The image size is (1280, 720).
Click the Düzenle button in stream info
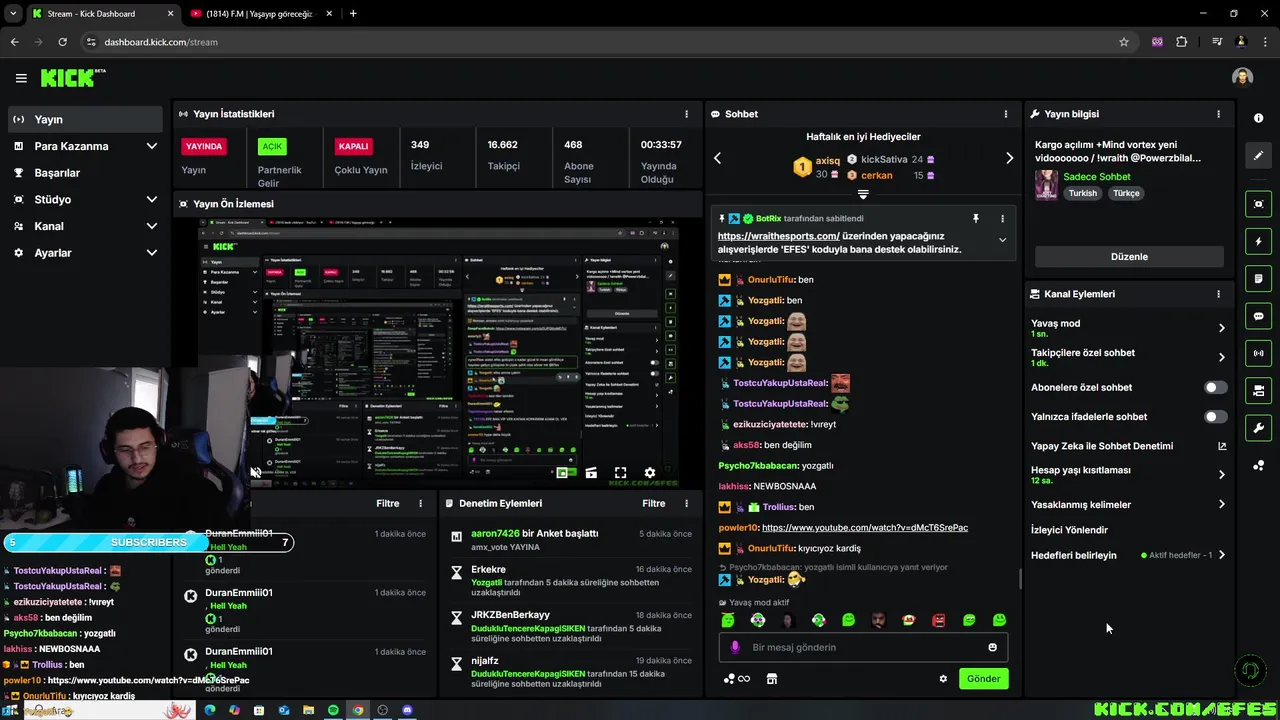click(1129, 257)
